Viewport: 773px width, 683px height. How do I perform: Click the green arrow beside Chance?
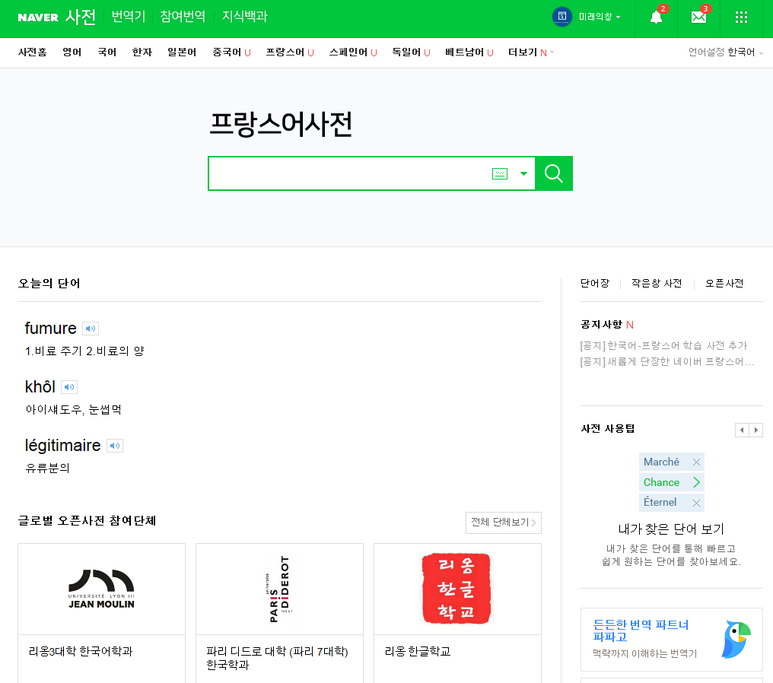pyautogui.click(x=696, y=482)
